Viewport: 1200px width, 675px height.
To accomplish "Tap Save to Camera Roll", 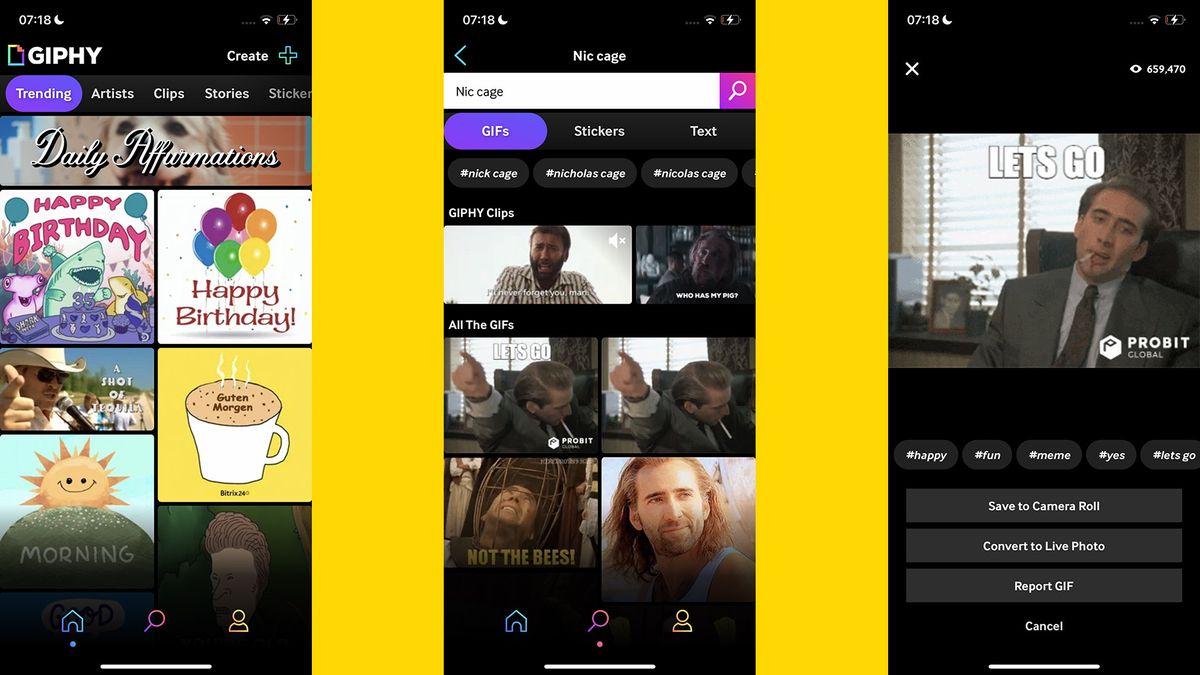I will tap(1043, 505).
